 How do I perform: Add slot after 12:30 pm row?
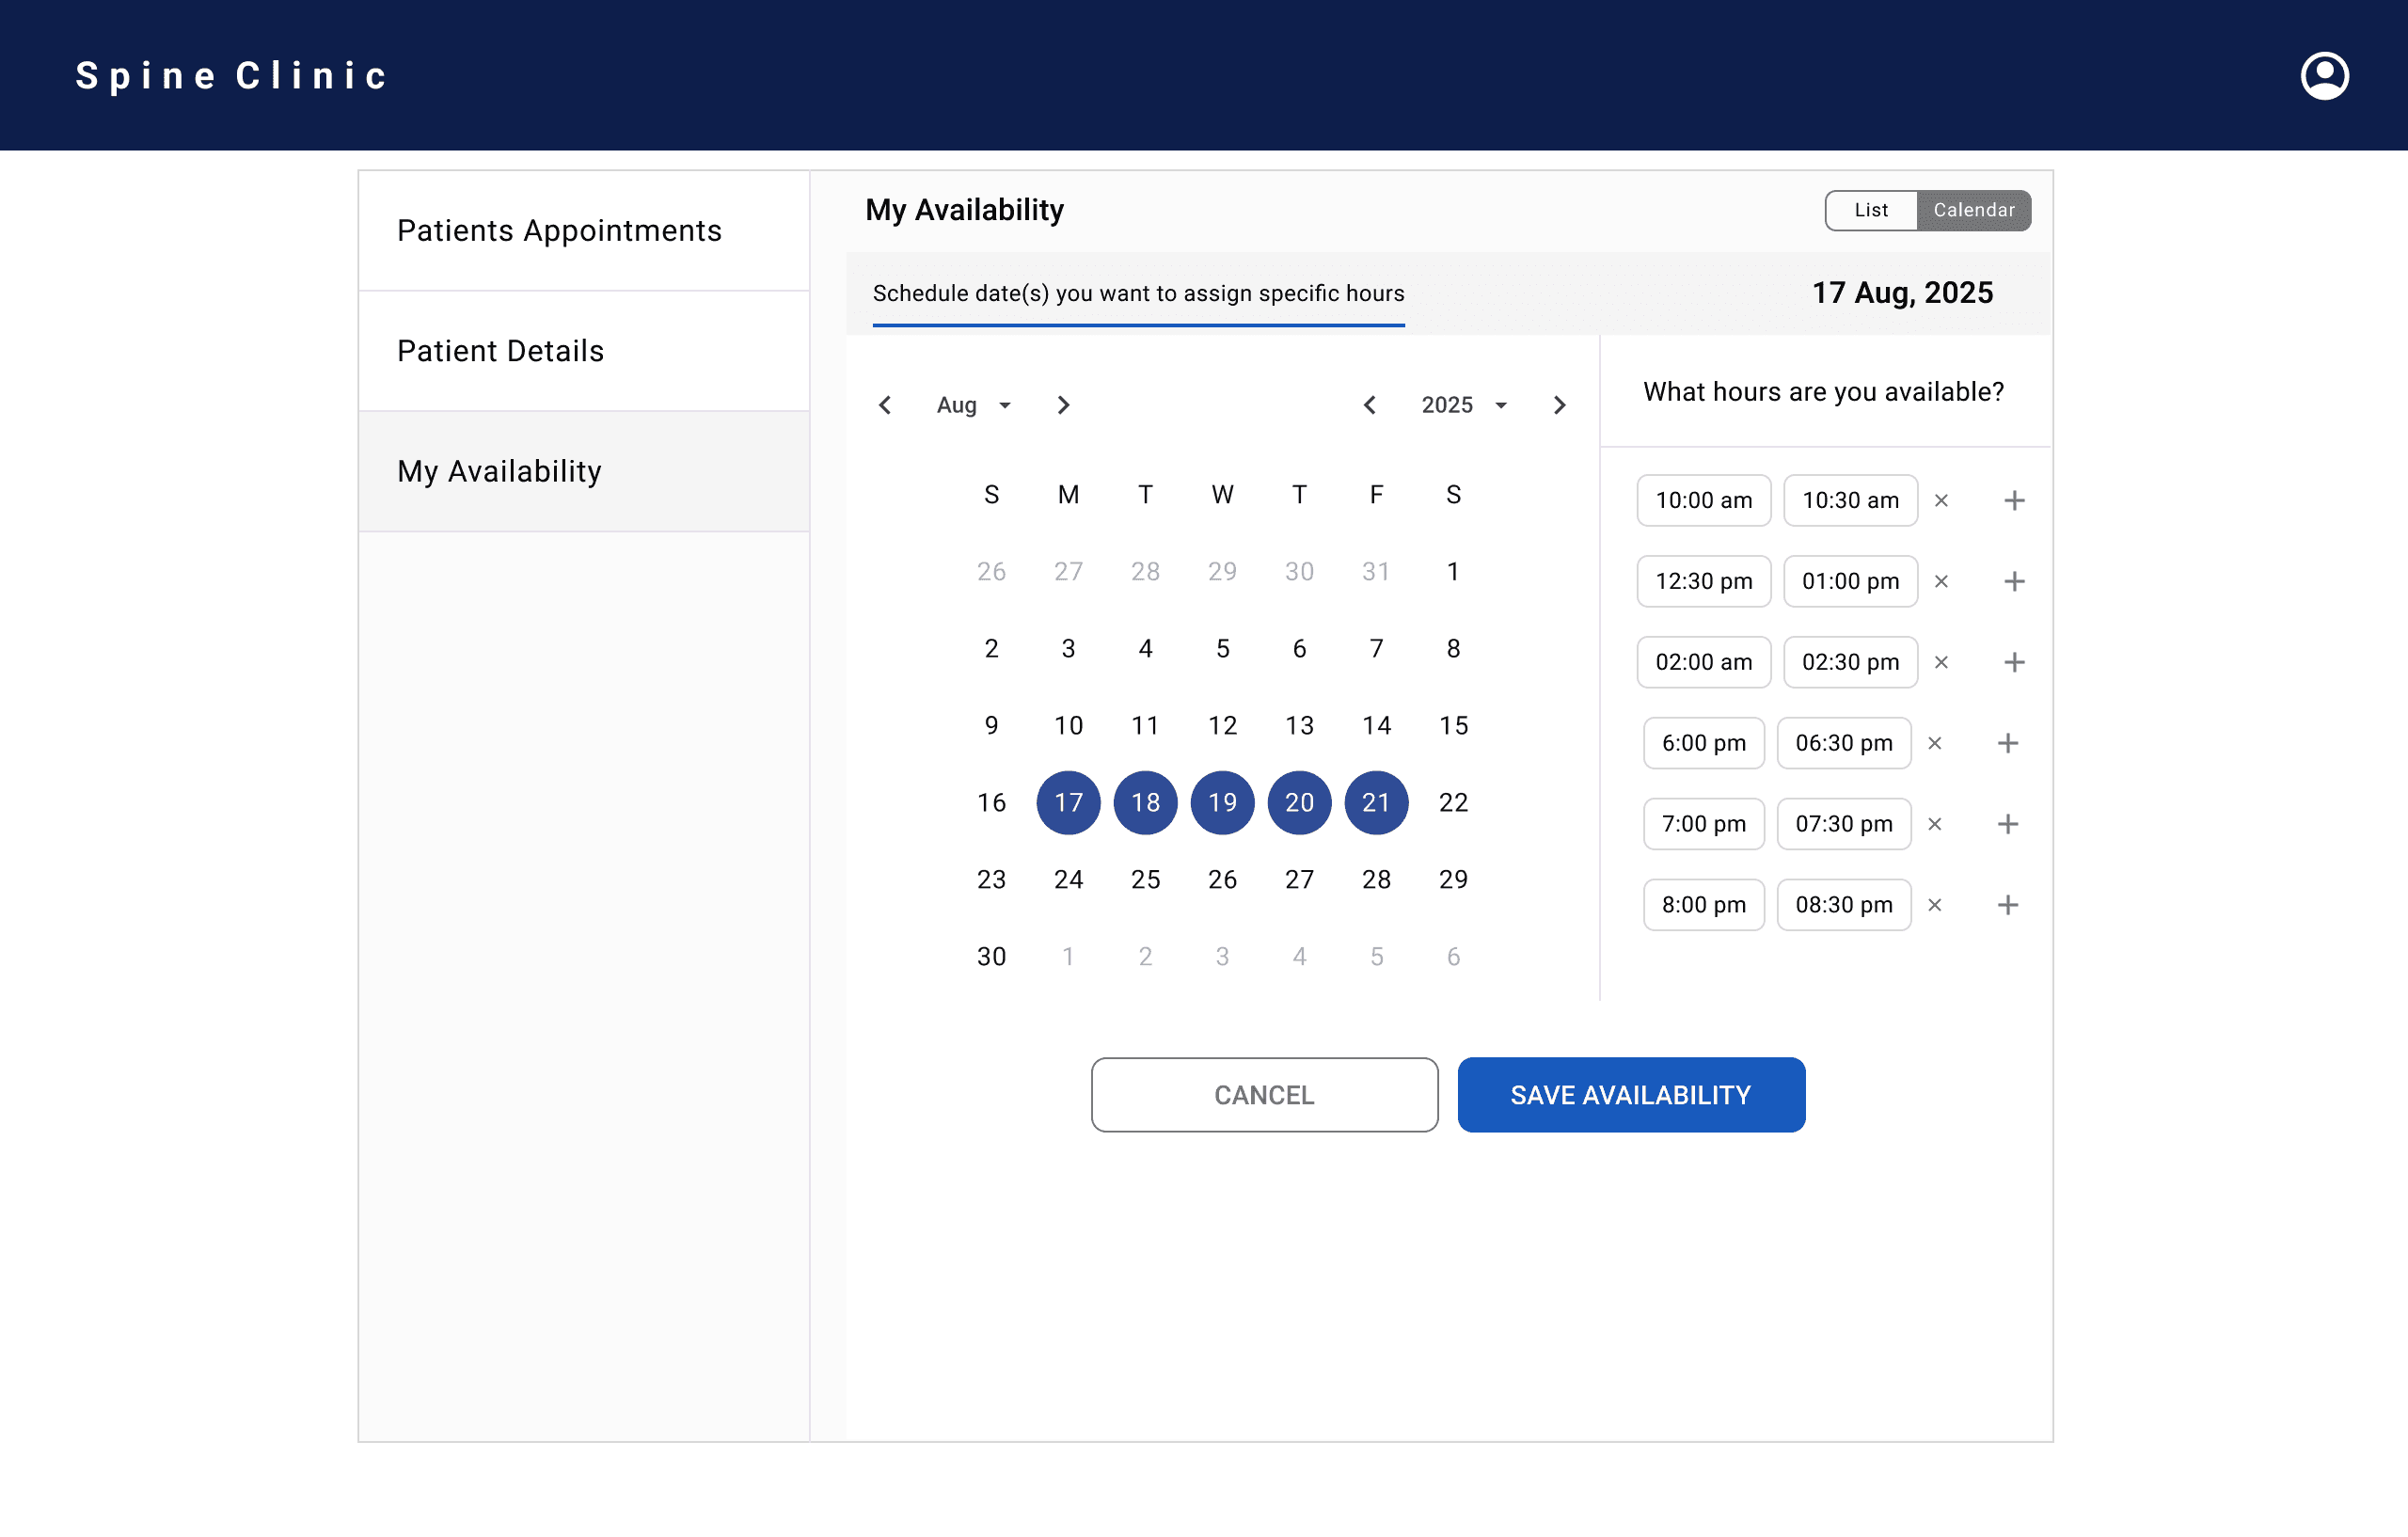click(2014, 582)
